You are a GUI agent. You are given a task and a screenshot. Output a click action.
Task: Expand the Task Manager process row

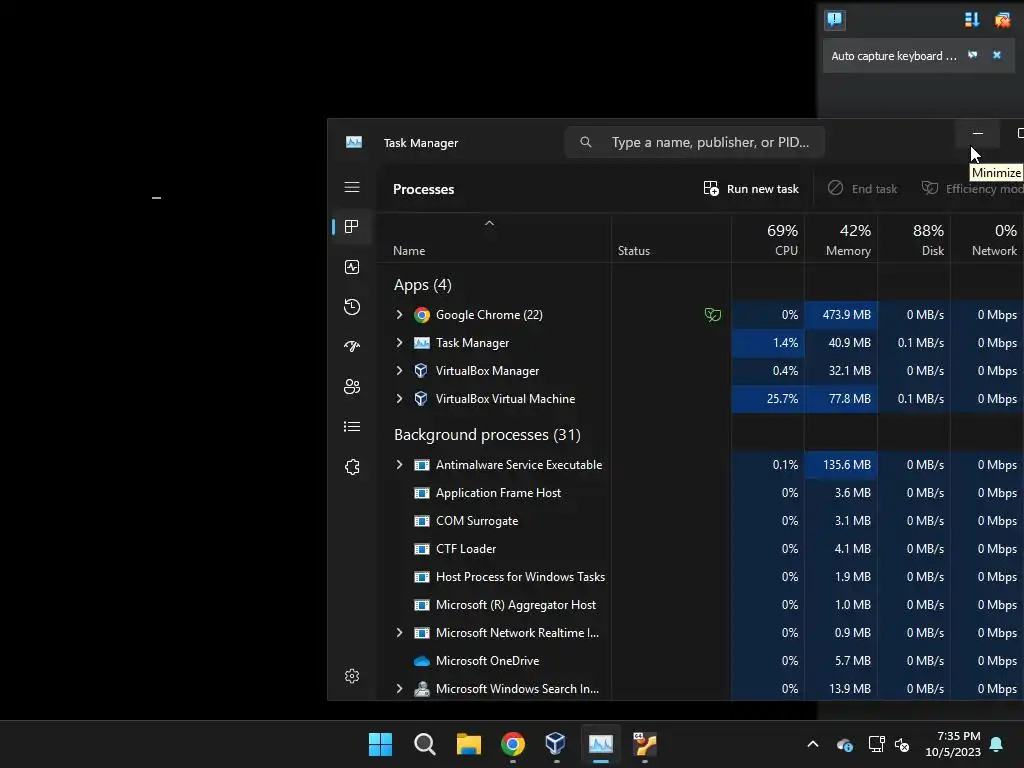tap(400, 343)
